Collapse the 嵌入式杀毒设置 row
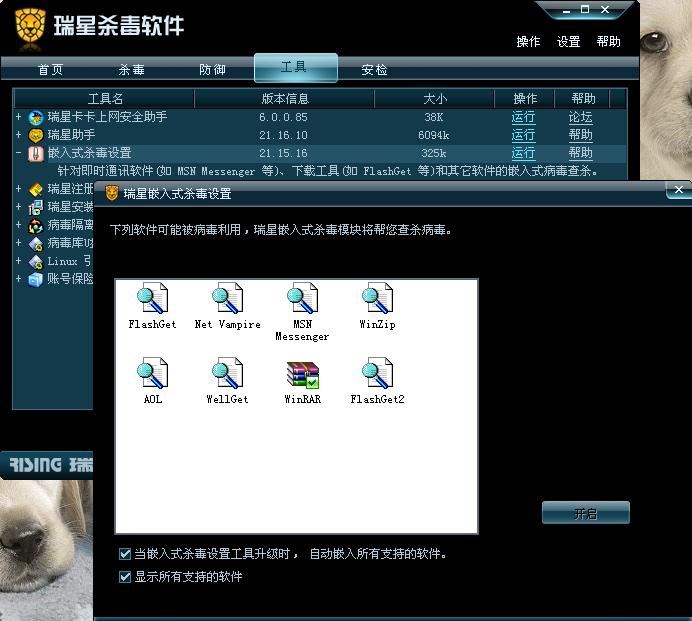This screenshot has height=621, width=692. (19, 153)
